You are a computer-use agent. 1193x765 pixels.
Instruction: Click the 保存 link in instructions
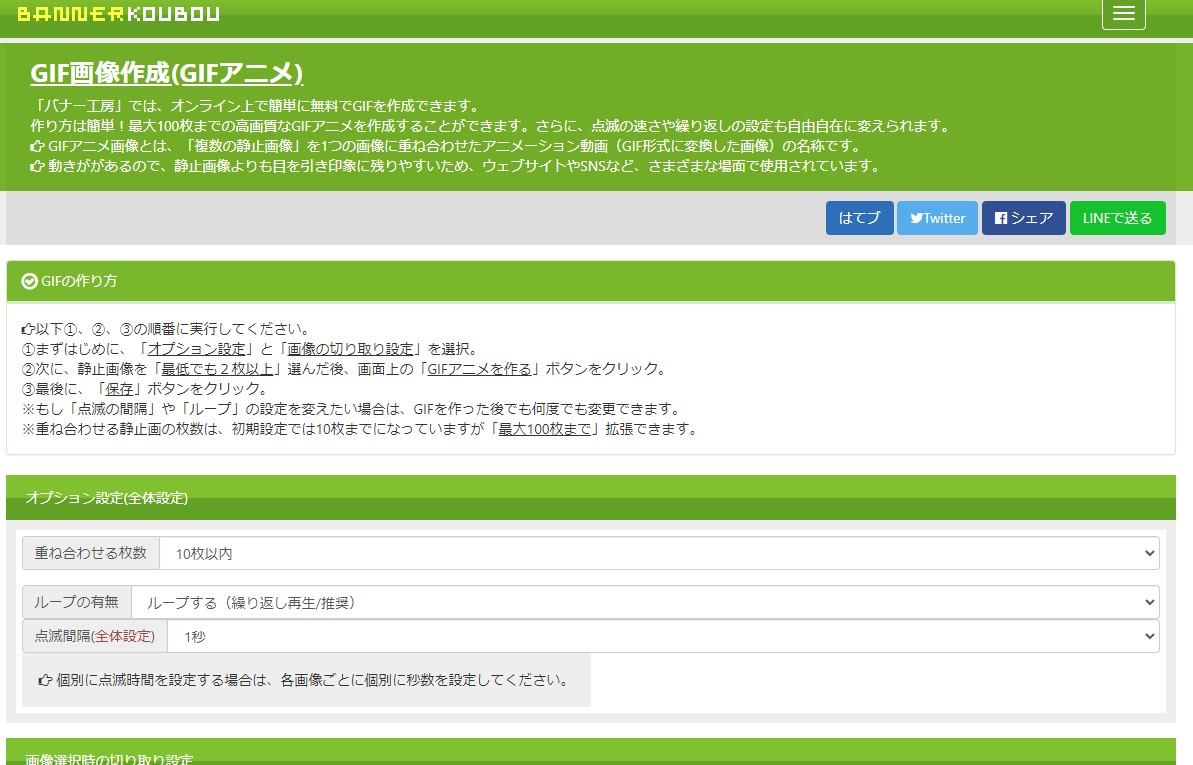point(119,389)
